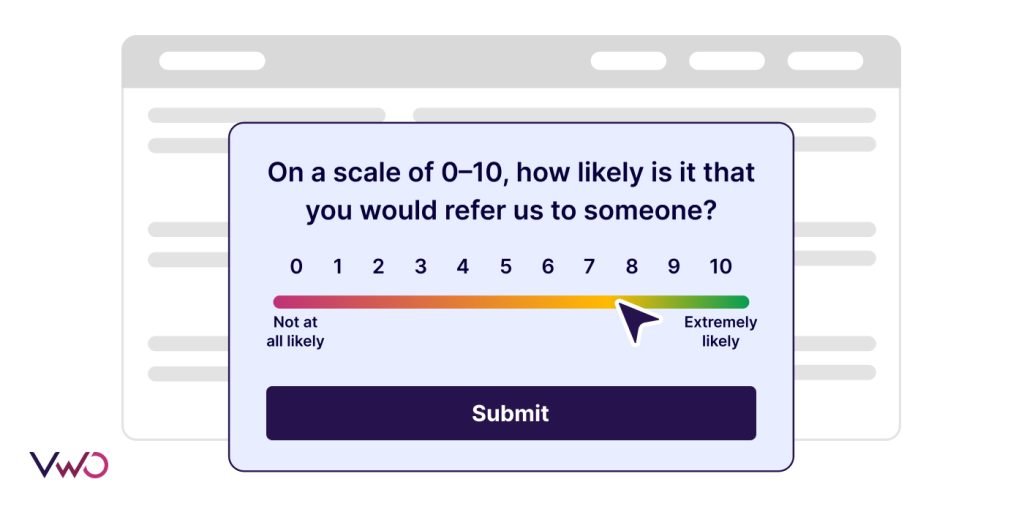Viewport: 1024px width, 509px height.
Task: Select rating 0 on the scale
Action: (x=296, y=267)
